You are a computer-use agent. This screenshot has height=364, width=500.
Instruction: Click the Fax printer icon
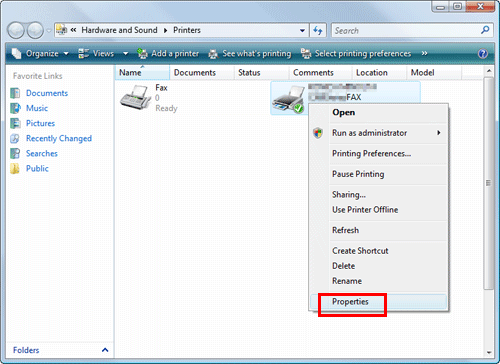pyautogui.click(x=135, y=97)
